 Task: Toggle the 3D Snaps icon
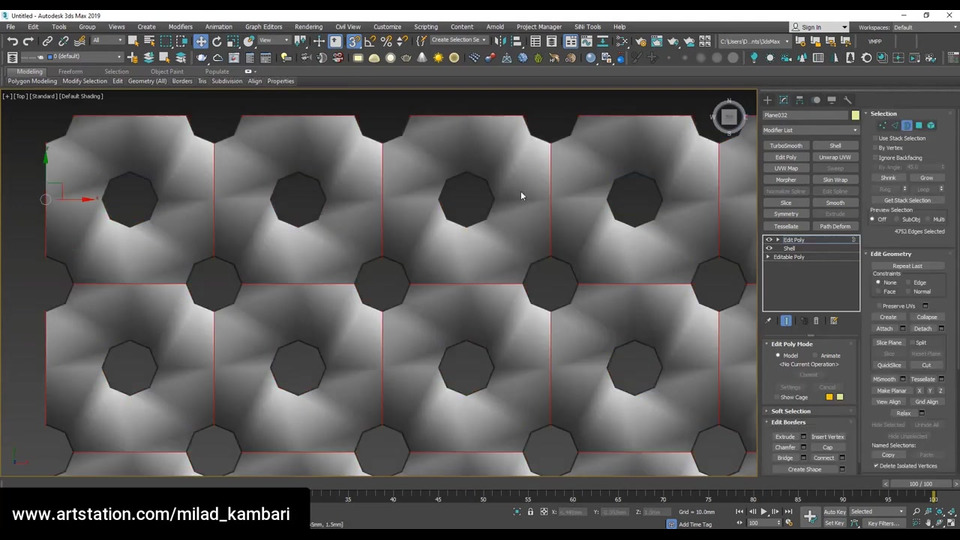tap(354, 41)
